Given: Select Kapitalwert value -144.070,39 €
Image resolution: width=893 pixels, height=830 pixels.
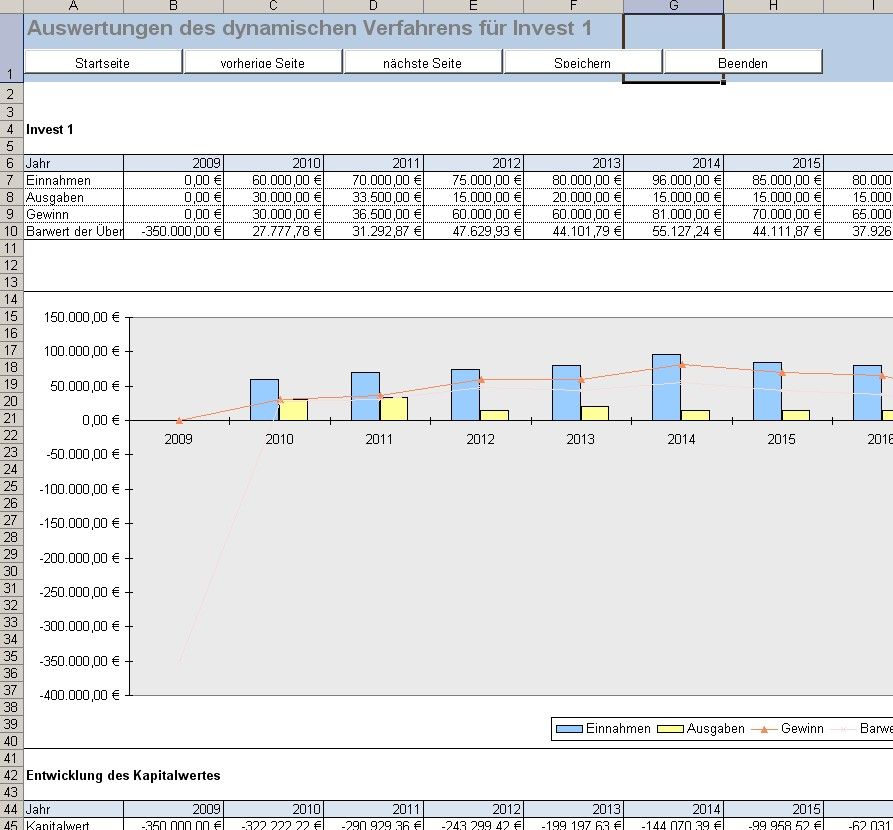Looking at the screenshot, I should coord(673,824).
